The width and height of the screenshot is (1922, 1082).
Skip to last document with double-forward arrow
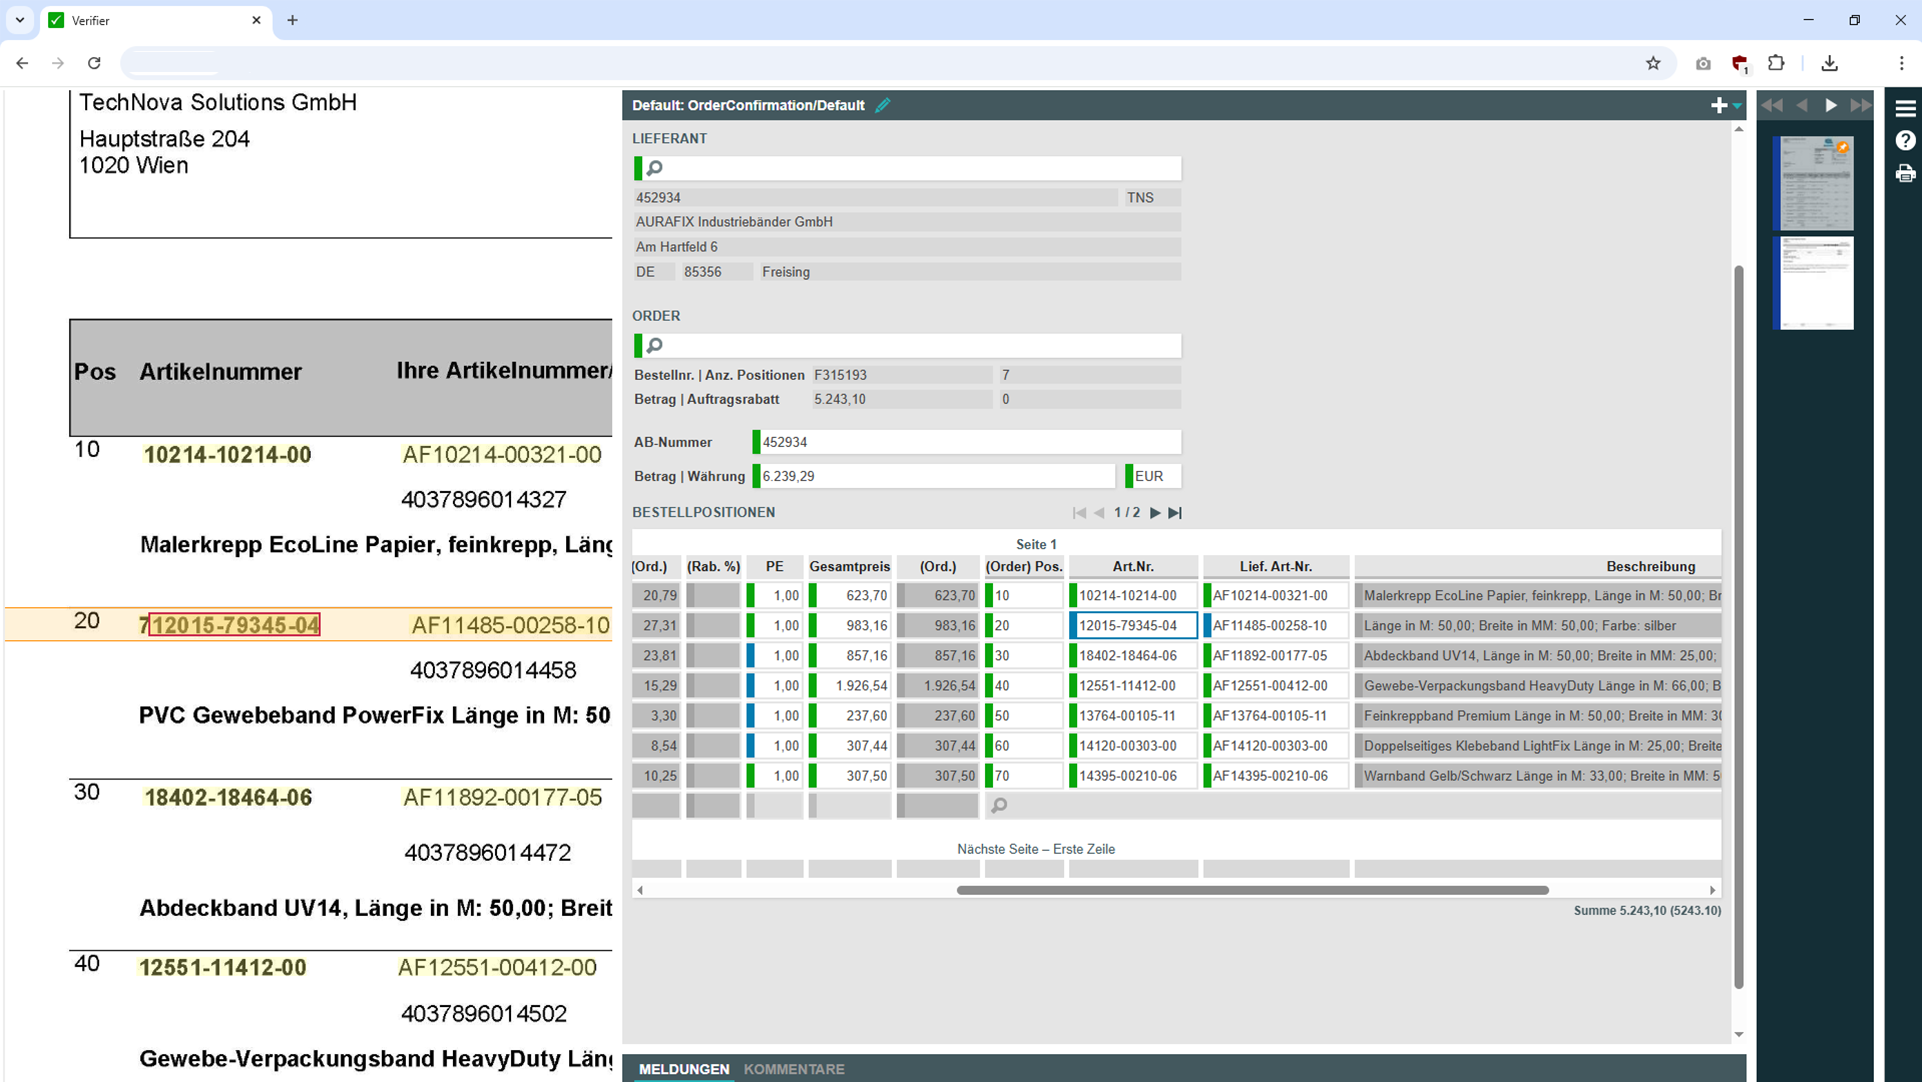tap(1860, 105)
